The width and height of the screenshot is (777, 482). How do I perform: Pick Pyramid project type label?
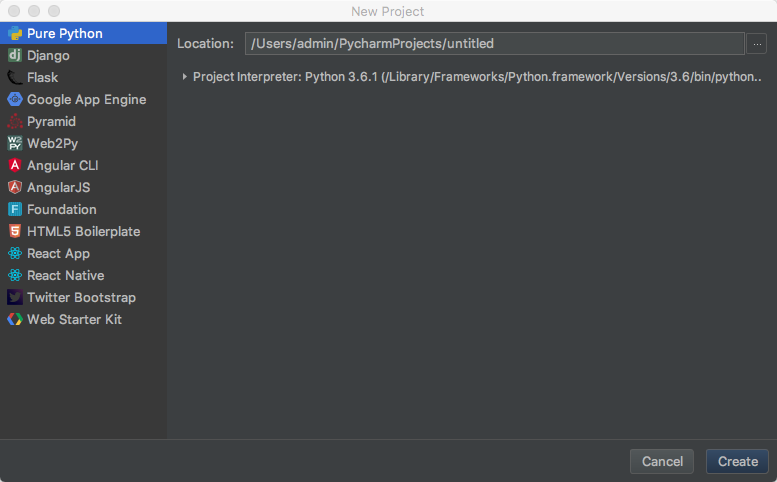52,121
